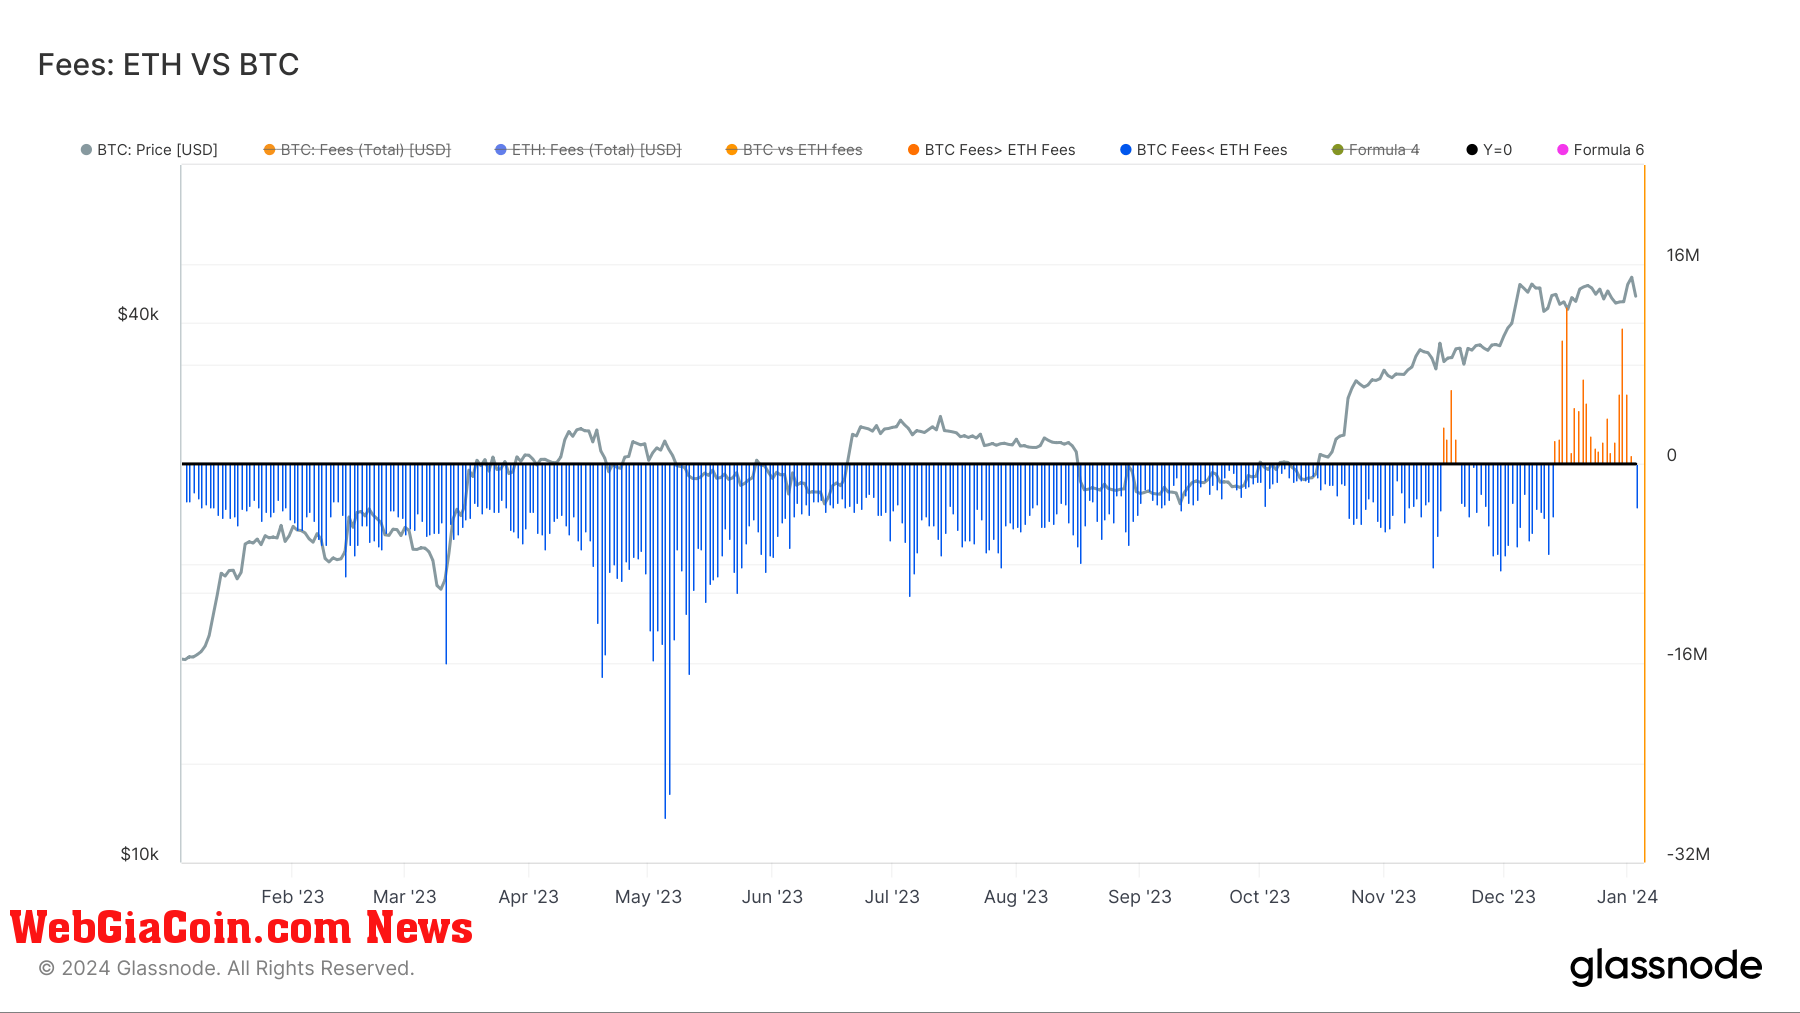Image resolution: width=1800 pixels, height=1013 pixels.
Task: Click the Feb '23 date label
Action: tap(292, 897)
